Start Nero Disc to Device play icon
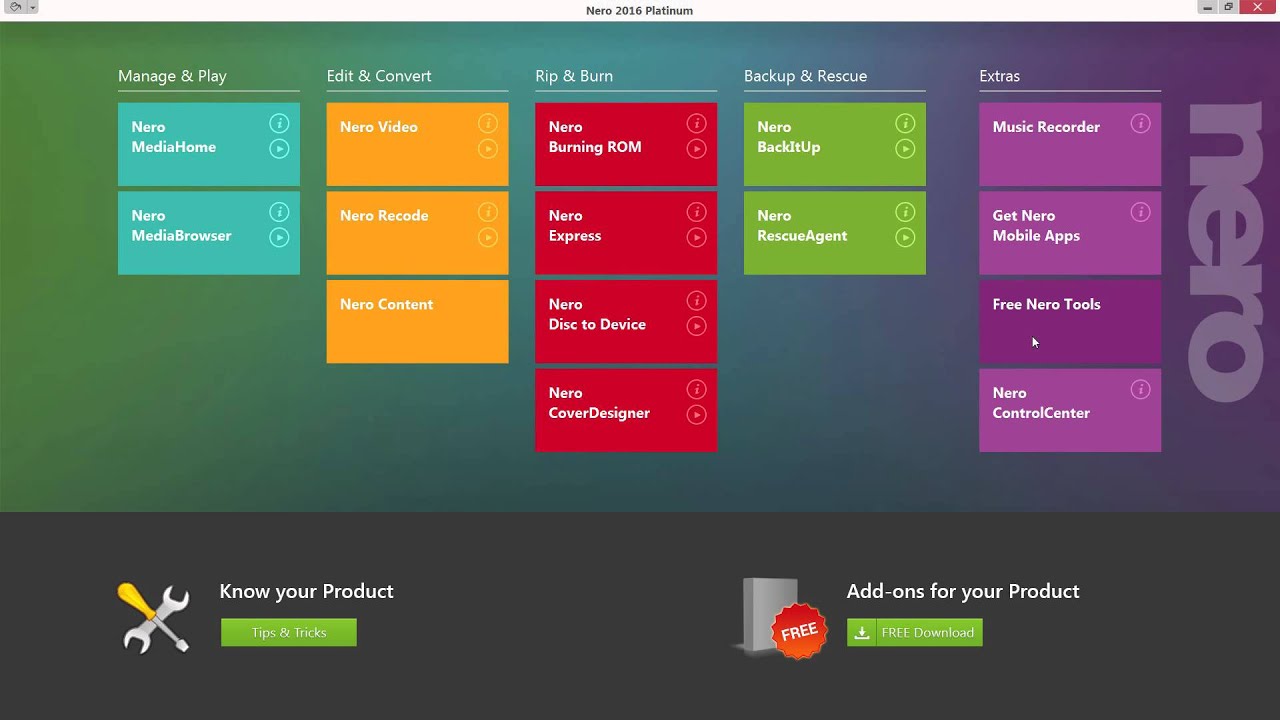 coord(696,326)
